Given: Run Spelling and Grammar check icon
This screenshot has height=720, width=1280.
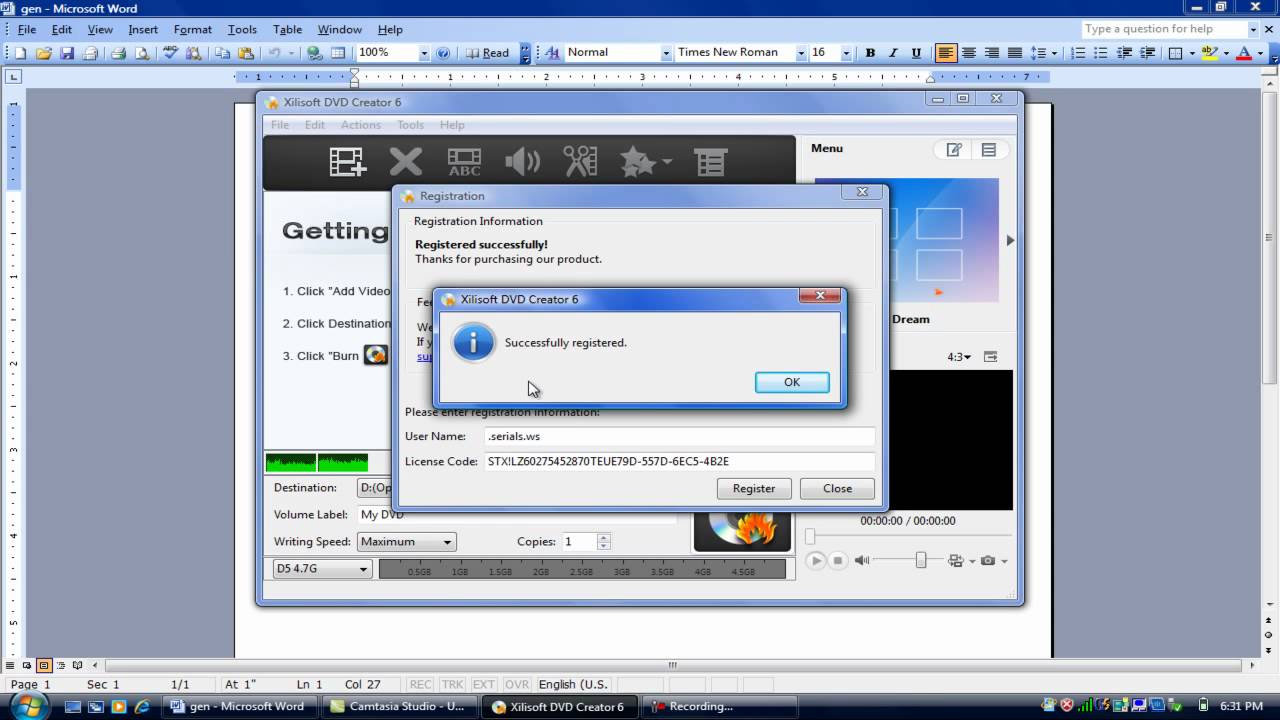Looking at the screenshot, I should click(x=170, y=53).
